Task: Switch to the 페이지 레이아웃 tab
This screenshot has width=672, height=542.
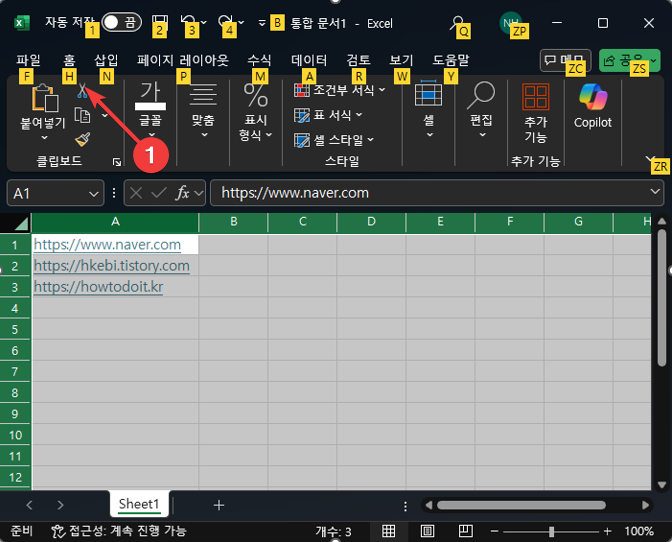Action: (x=183, y=60)
